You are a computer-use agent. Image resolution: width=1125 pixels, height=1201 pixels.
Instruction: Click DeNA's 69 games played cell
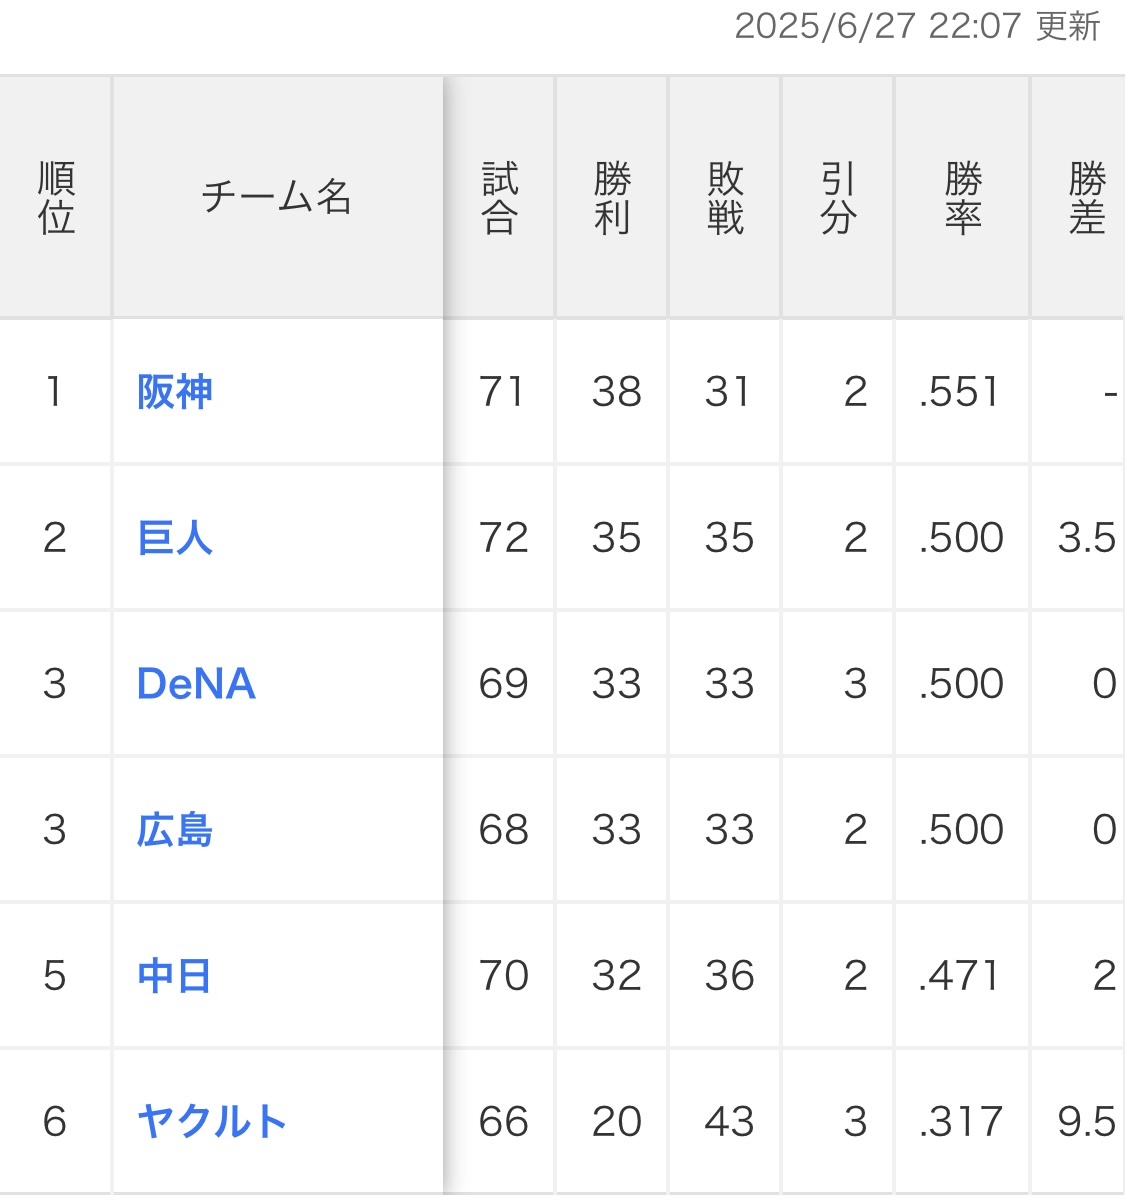[503, 684]
